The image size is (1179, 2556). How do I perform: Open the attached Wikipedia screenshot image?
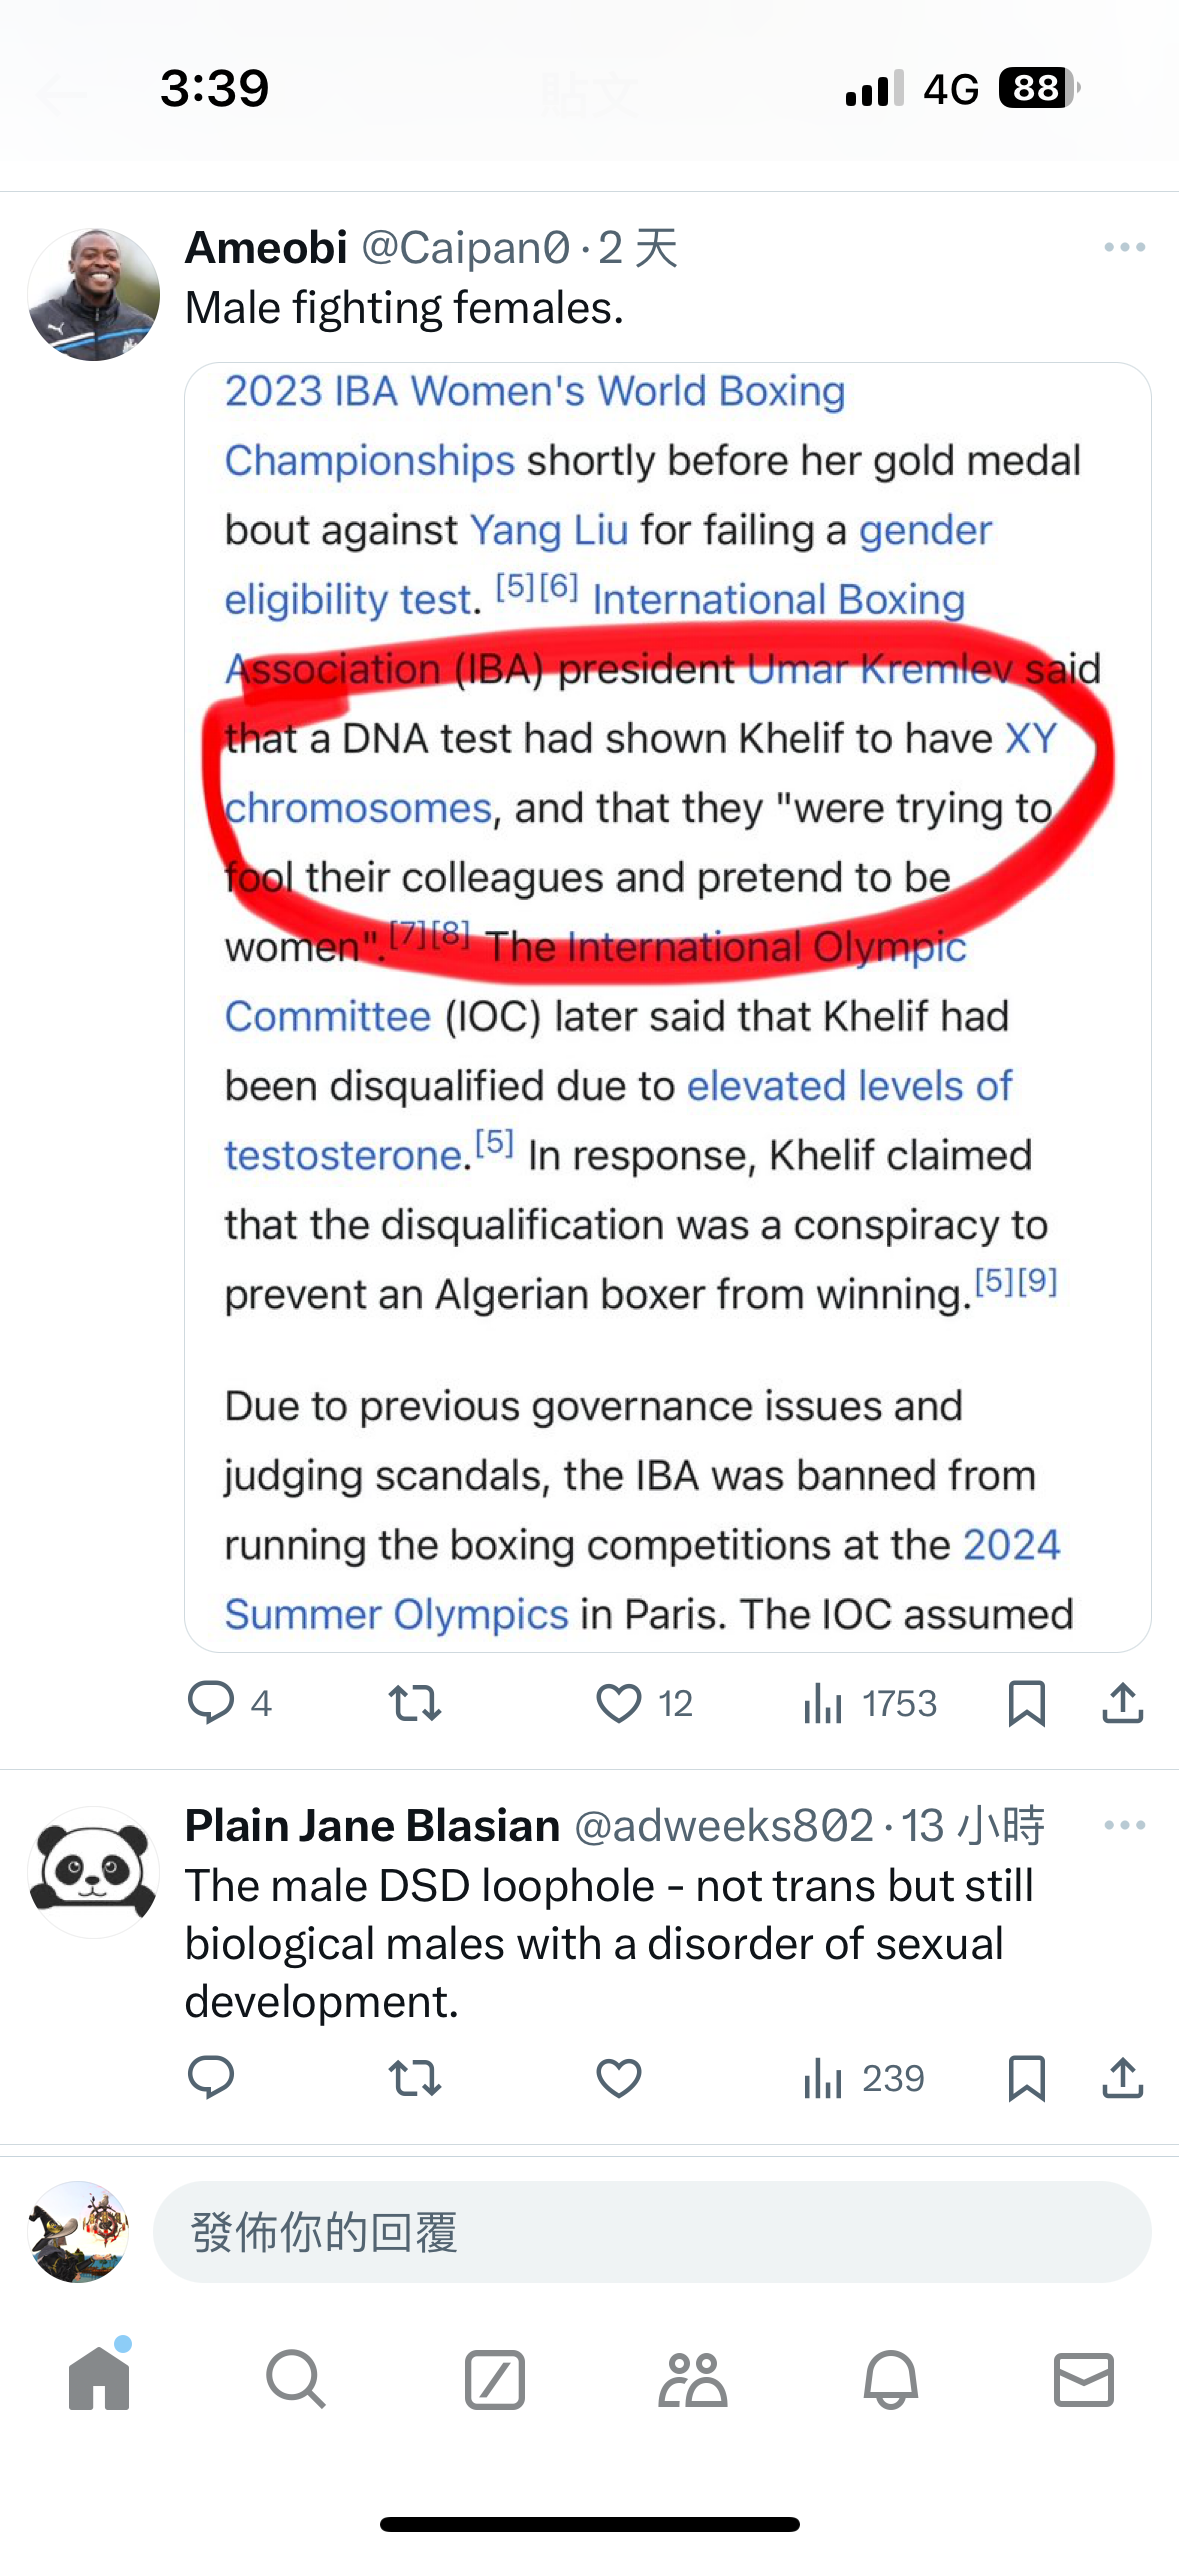[x=667, y=1007]
